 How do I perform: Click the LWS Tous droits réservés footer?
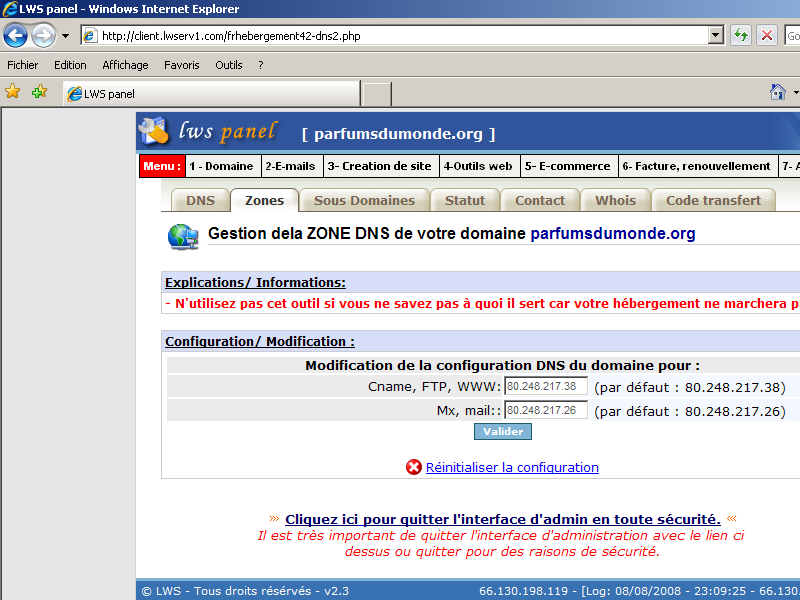coord(245,591)
